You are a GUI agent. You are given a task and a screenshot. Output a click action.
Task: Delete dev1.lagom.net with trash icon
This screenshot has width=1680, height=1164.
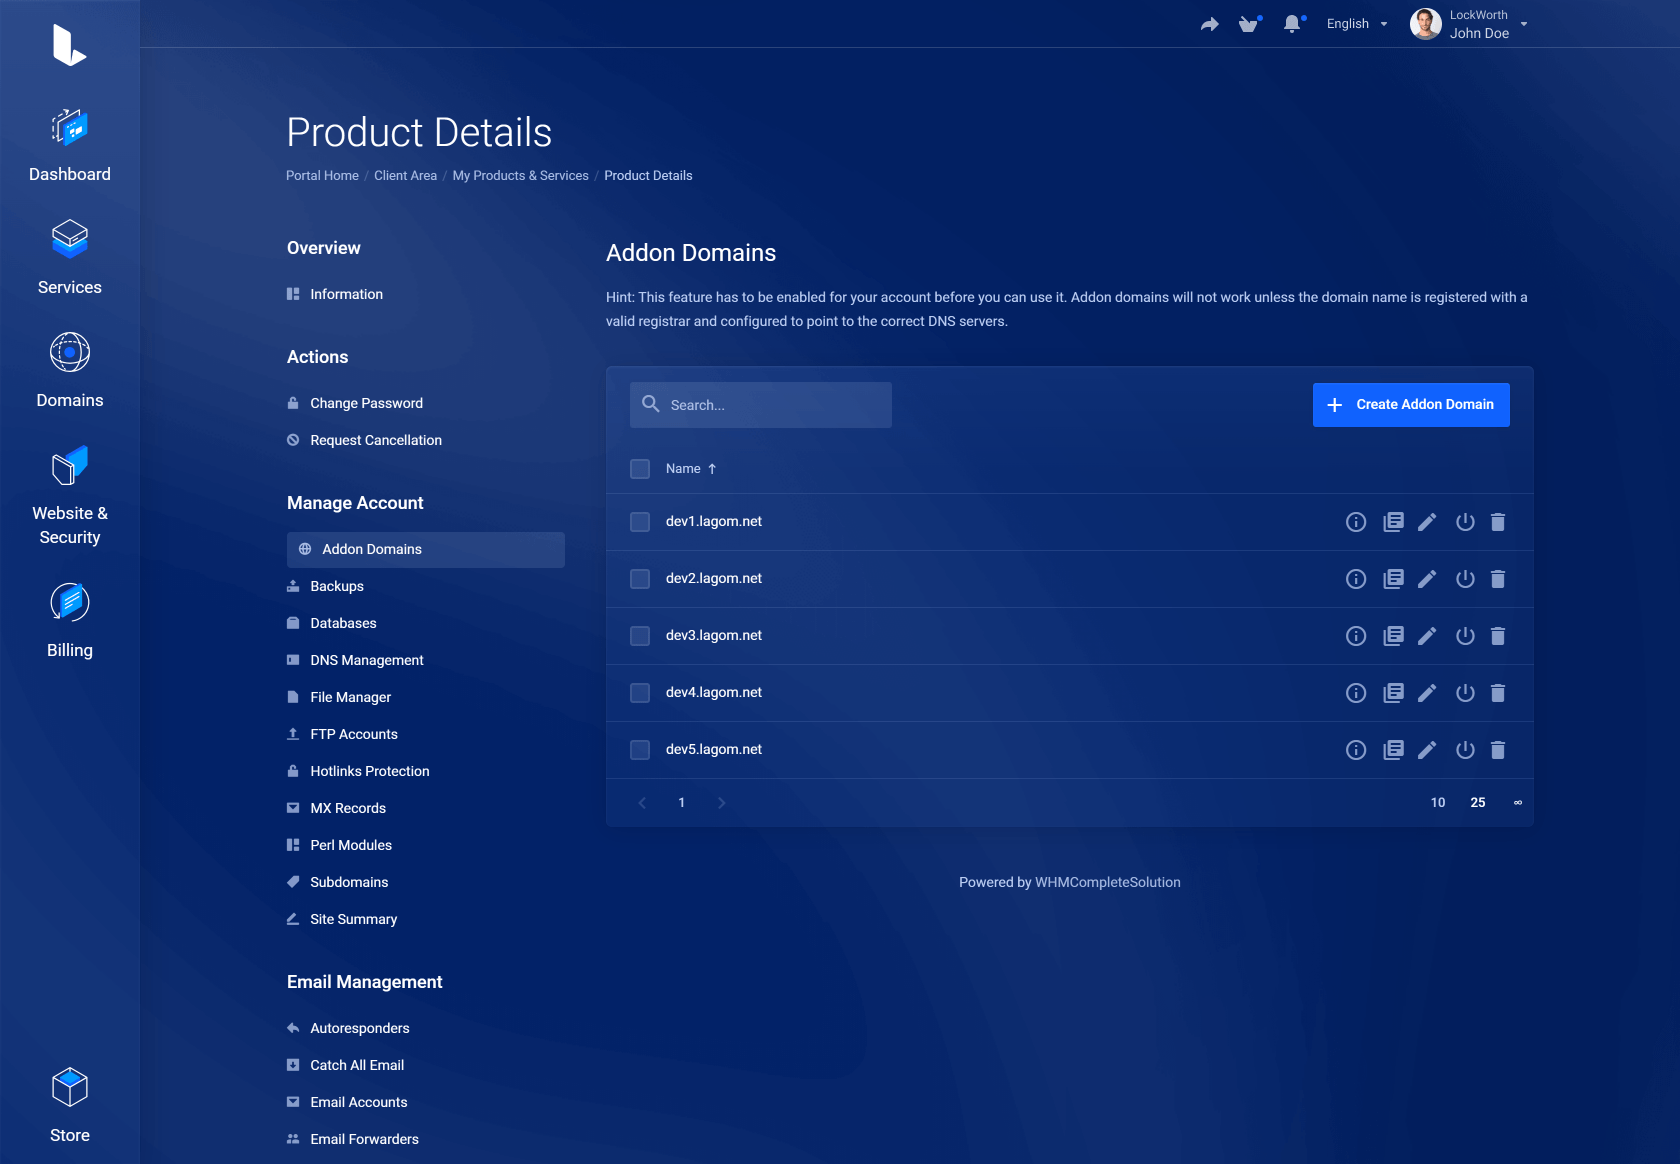(1498, 522)
